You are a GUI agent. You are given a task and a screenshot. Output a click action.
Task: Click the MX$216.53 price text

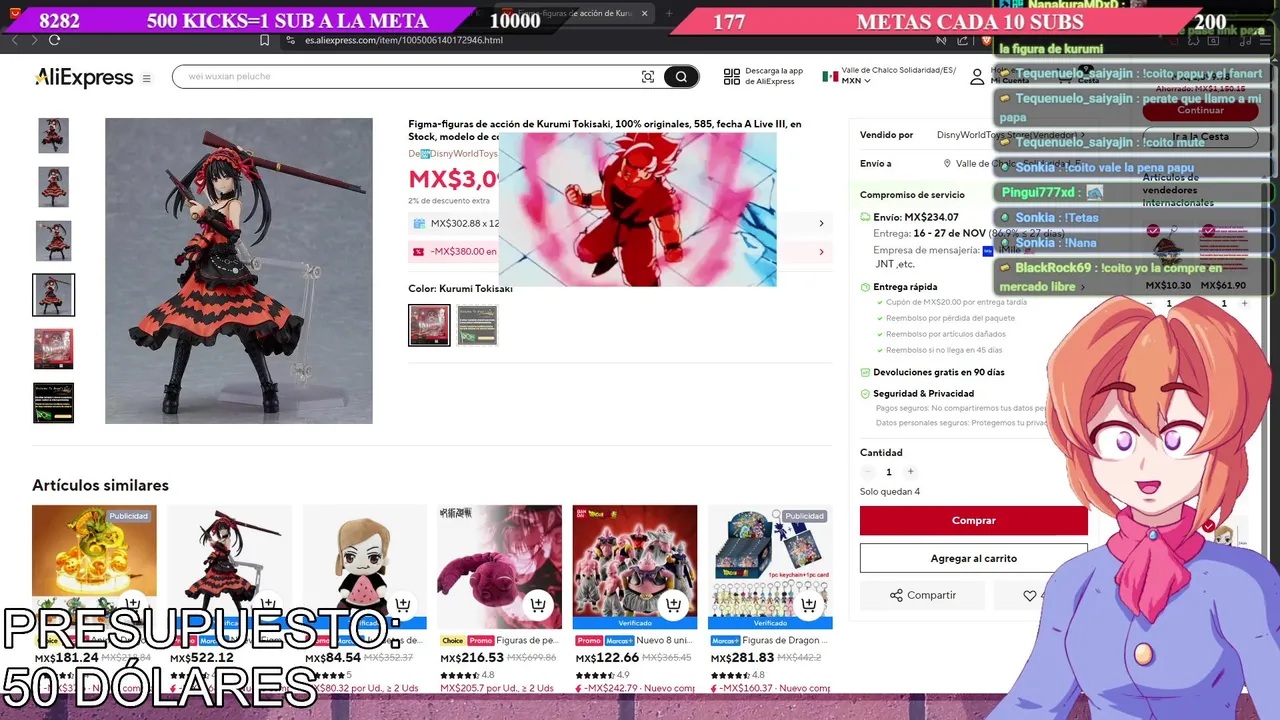click(472, 657)
